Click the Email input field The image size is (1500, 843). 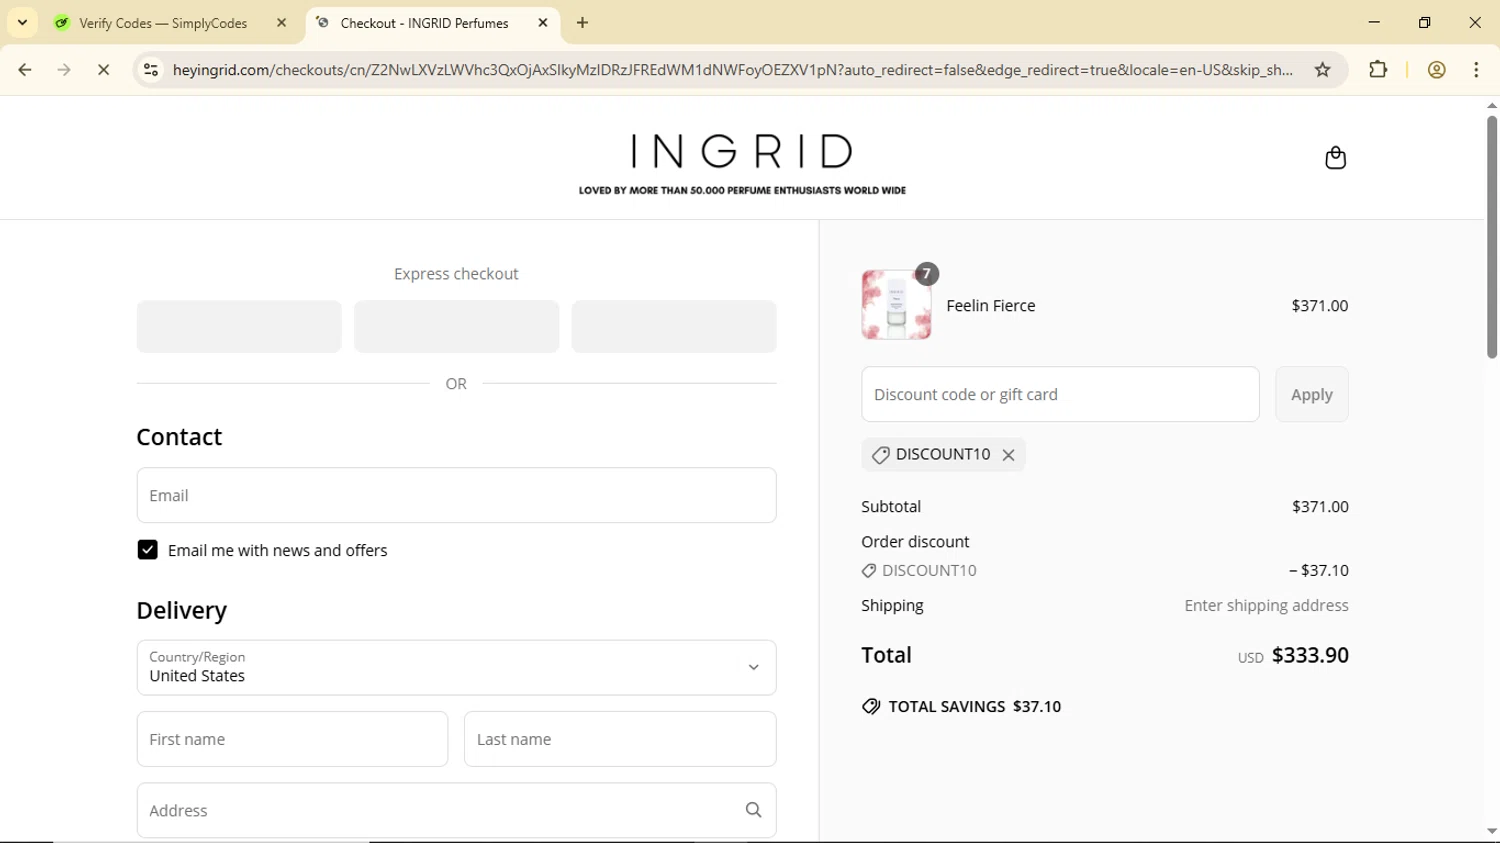click(x=456, y=495)
